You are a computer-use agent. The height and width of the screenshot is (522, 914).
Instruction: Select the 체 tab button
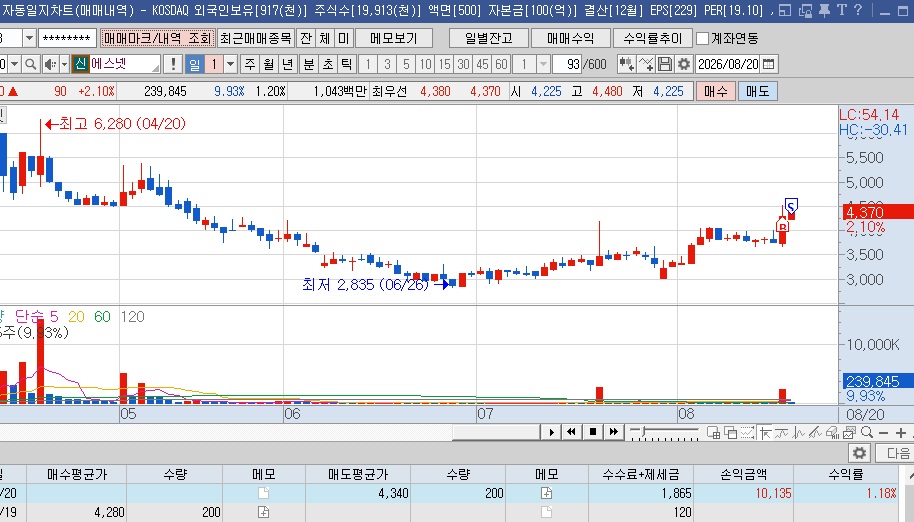(325, 38)
